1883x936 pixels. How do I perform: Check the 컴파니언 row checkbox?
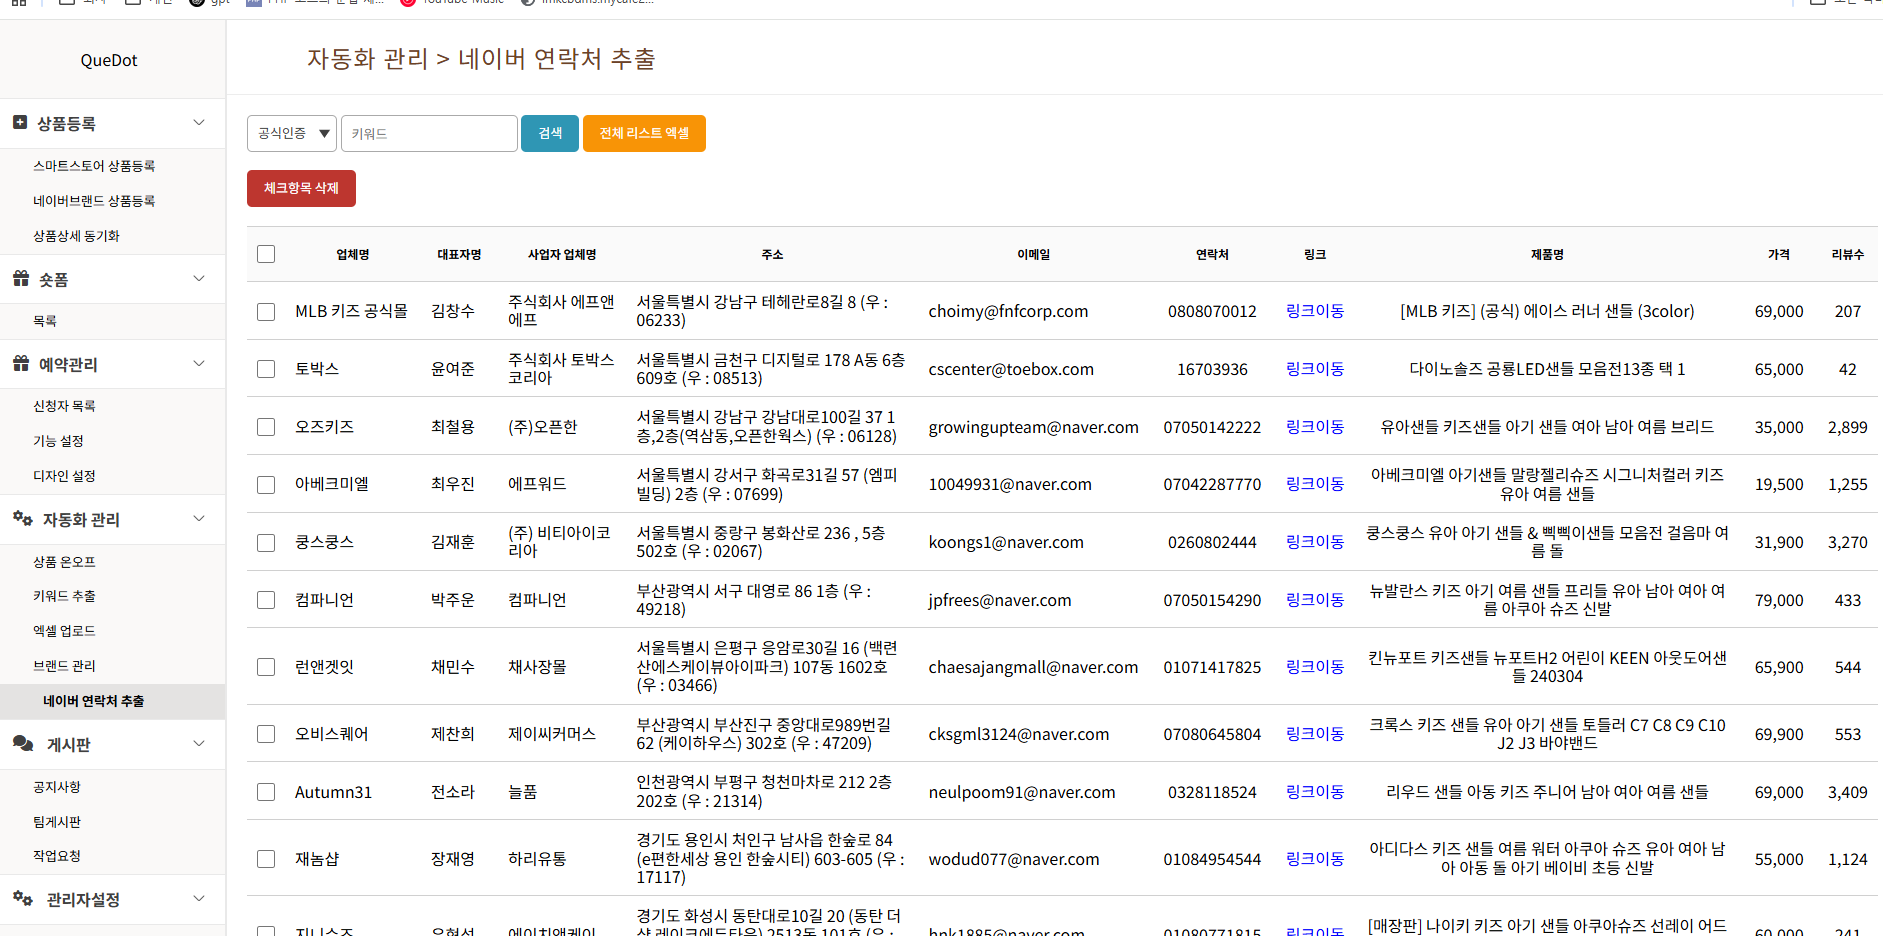[266, 600]
